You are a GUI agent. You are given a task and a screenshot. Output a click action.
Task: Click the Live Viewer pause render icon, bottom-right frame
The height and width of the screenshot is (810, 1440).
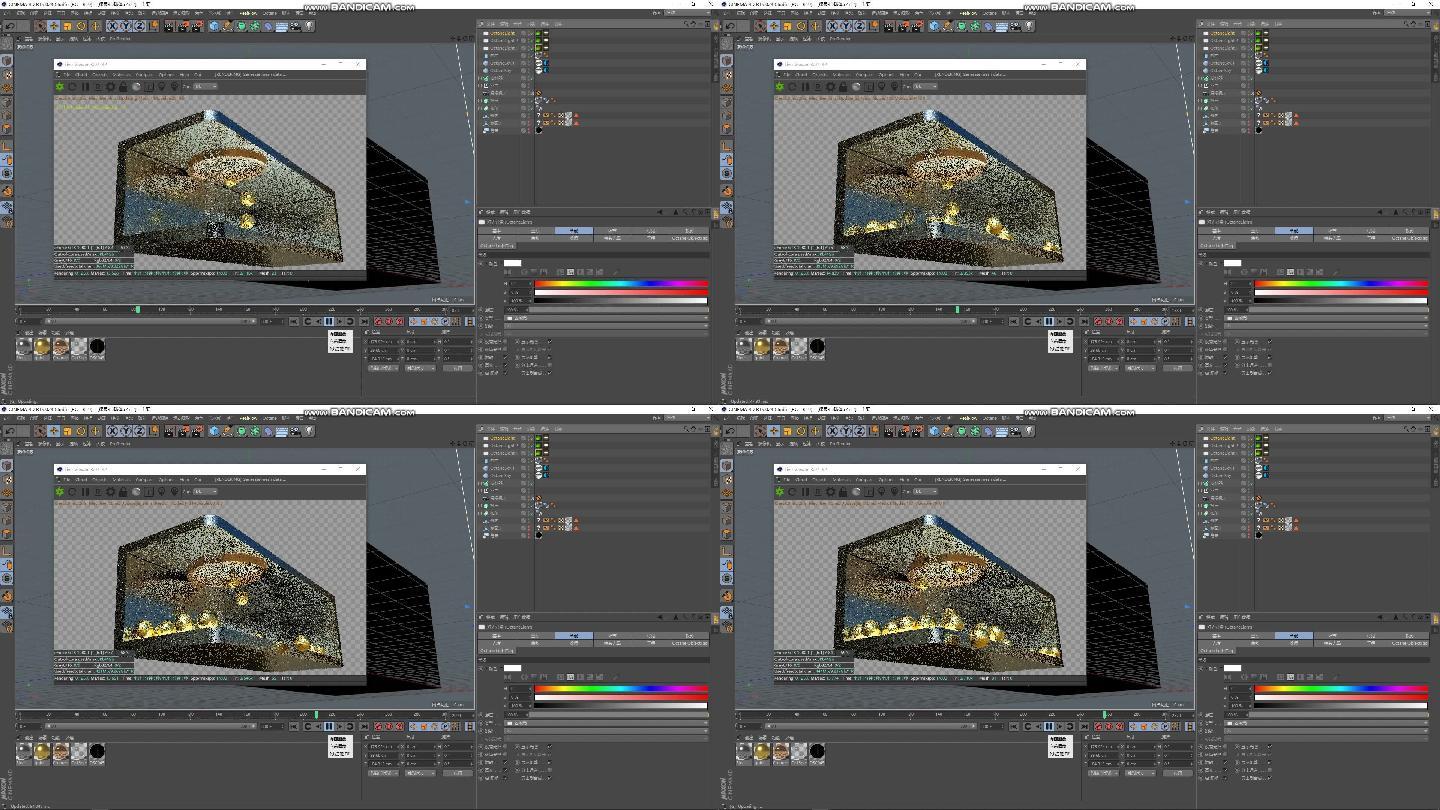[x=805, y=491]
